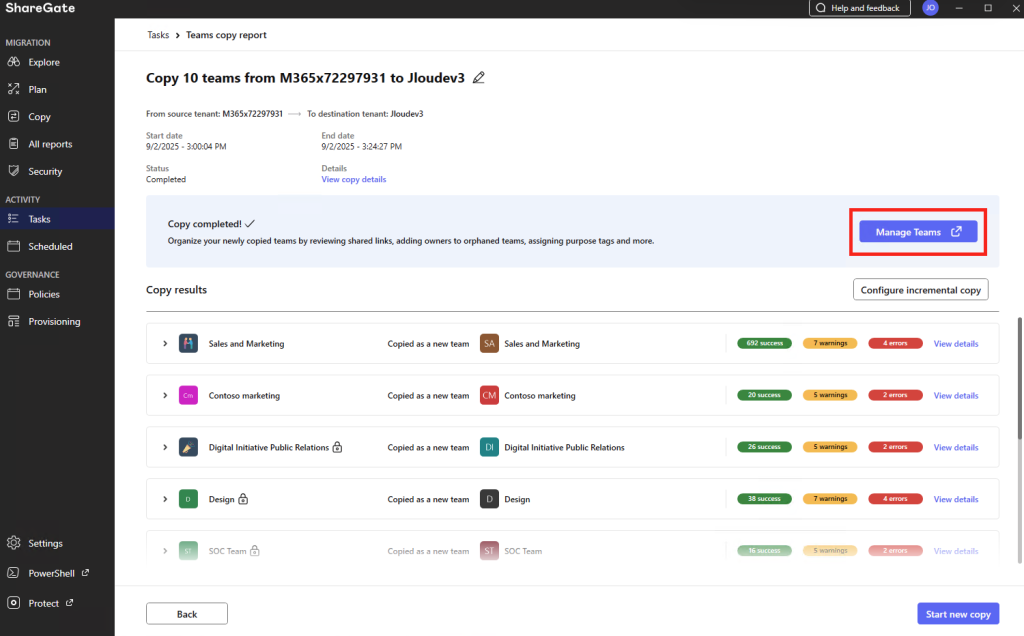Screen dimensions: 1024x636
Task: Expand the SOC Team row
Action: click(165, 551)
